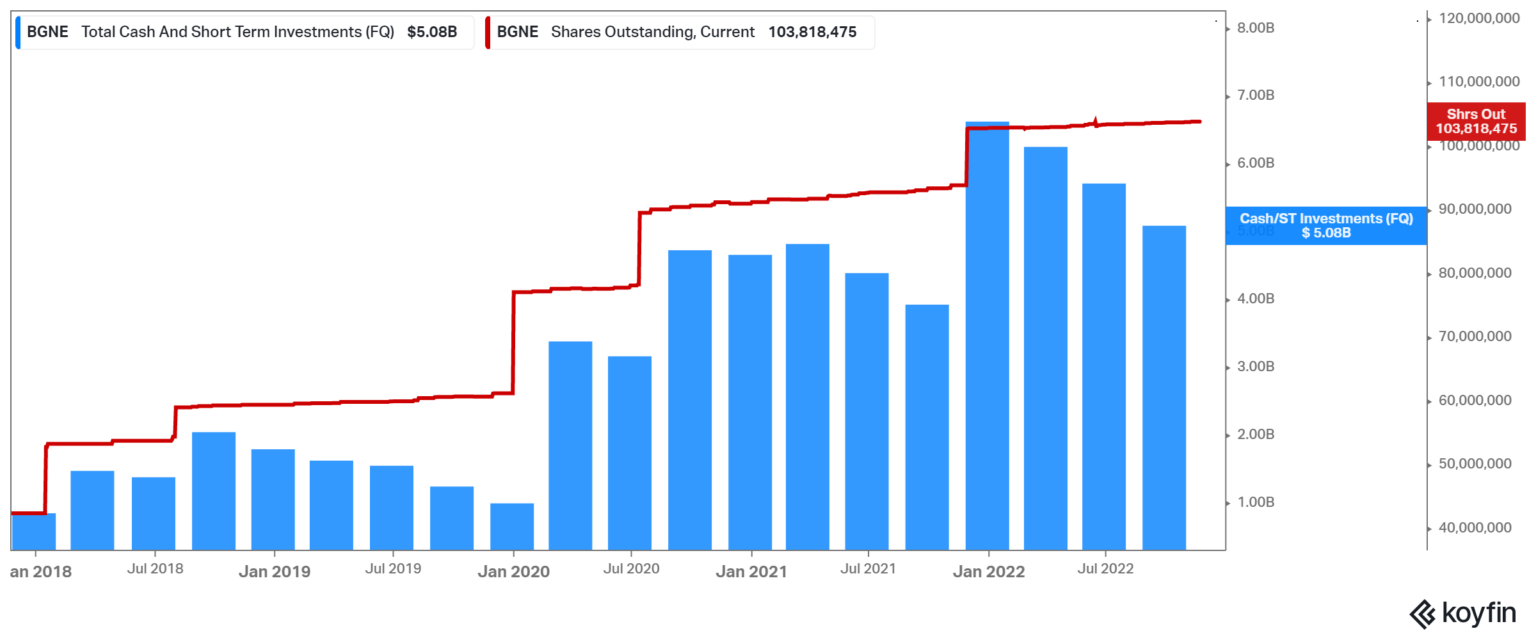Click the red Shrs Out axis badge
This screenshot has height=640, width=1536.
coord(1475,120)
